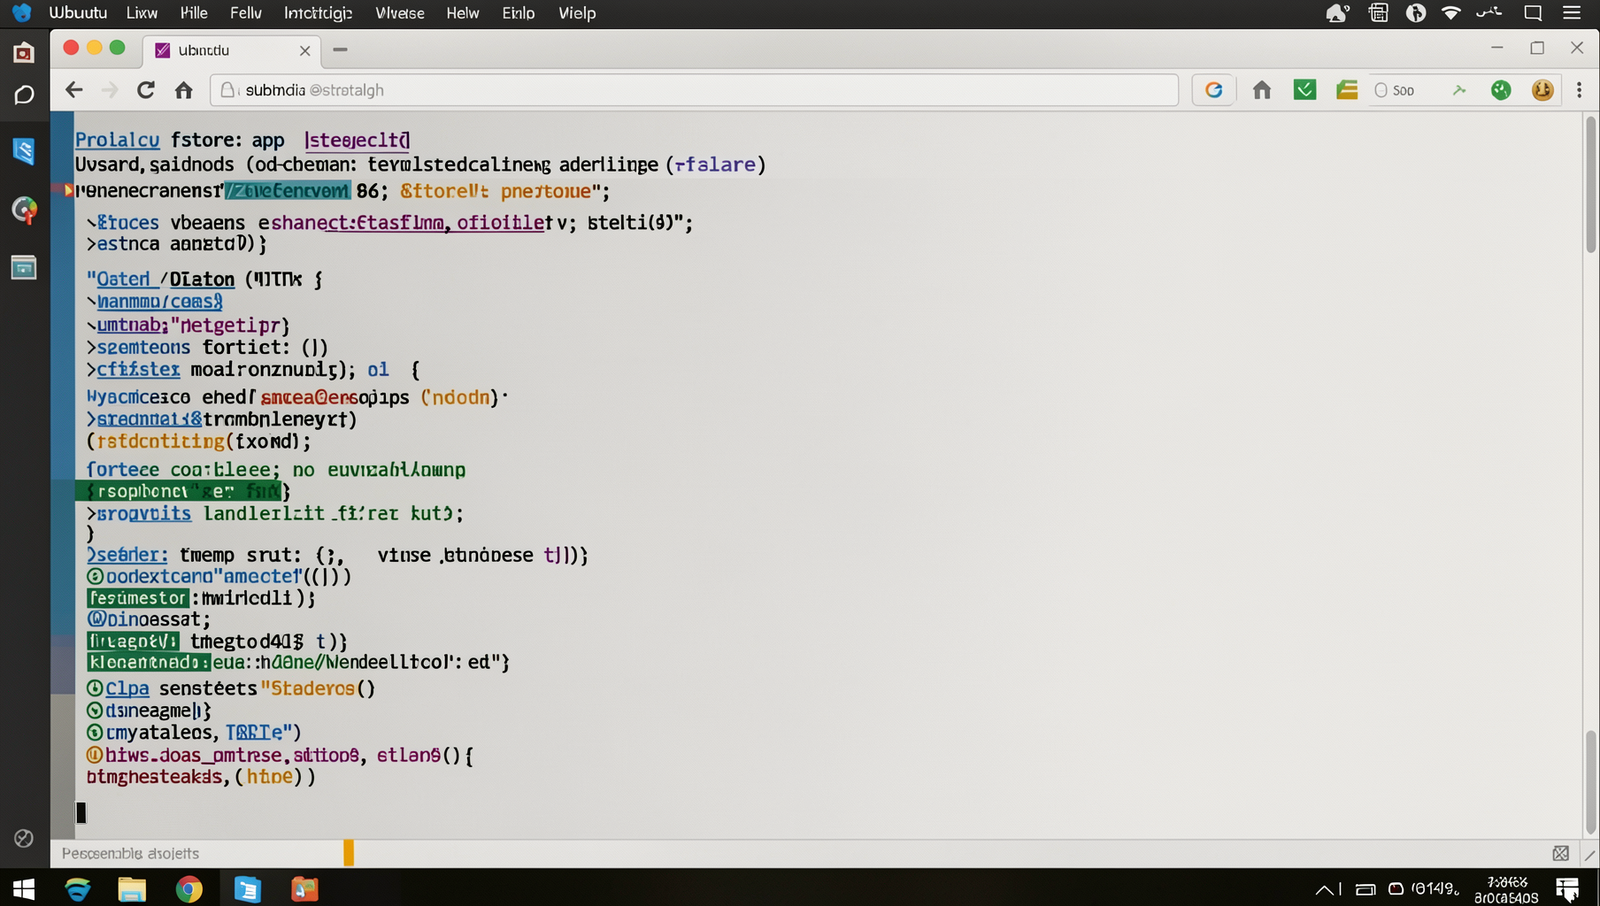1600x906 pixels.
Task: Click the |steoeclt link
Action: click(357, 140)
